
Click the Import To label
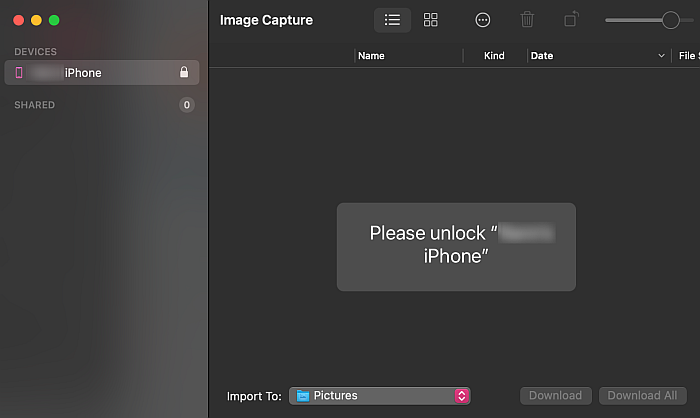(x=254, y=396)
